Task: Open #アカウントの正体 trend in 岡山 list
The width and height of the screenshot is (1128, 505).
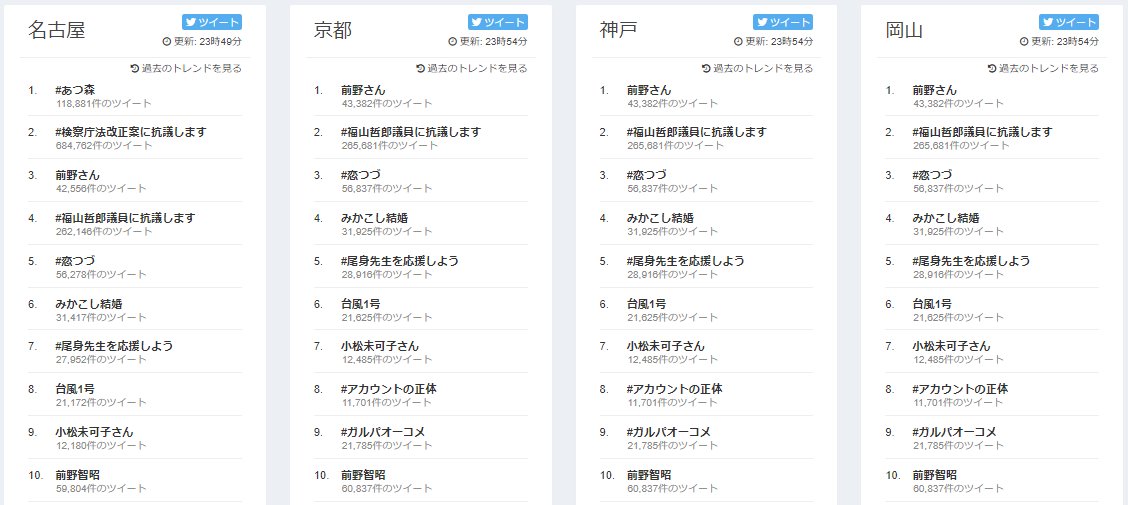Action: pos(960,389)
